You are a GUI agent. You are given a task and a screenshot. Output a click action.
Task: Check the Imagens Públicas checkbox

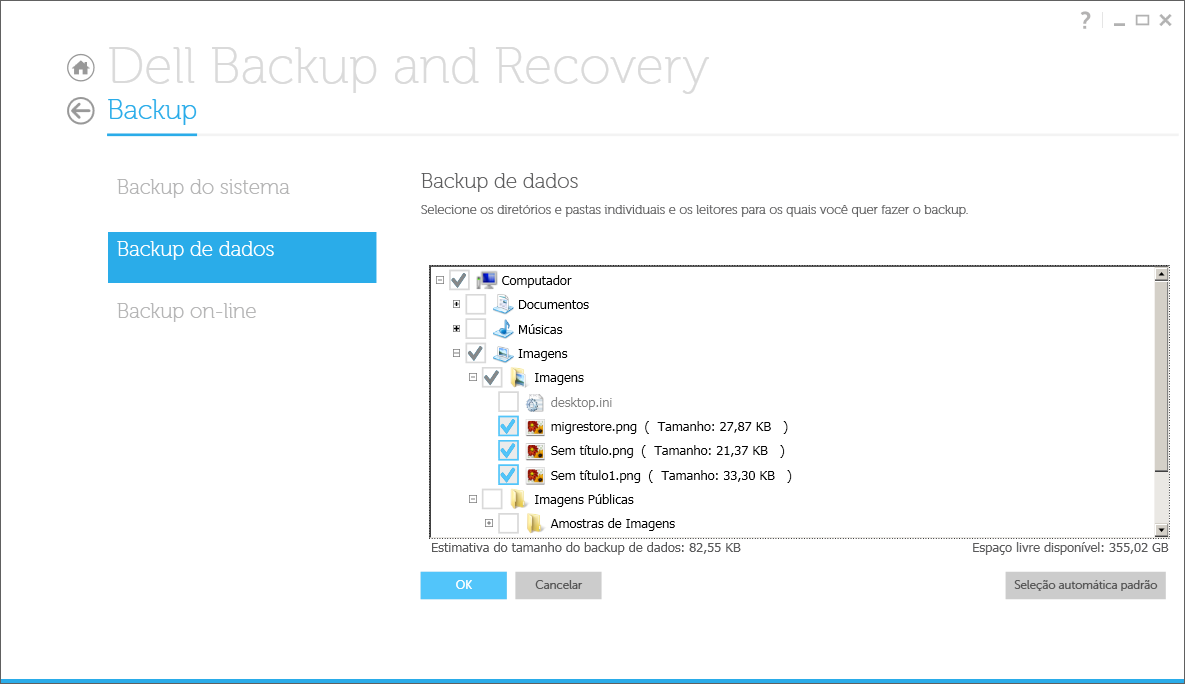[x=492, y=500]
